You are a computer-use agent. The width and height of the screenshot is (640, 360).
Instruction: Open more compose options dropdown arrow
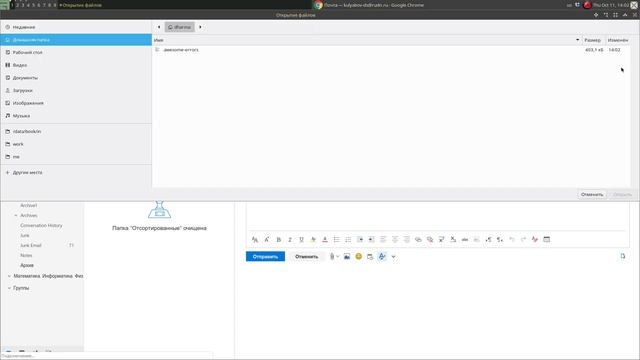393,257
